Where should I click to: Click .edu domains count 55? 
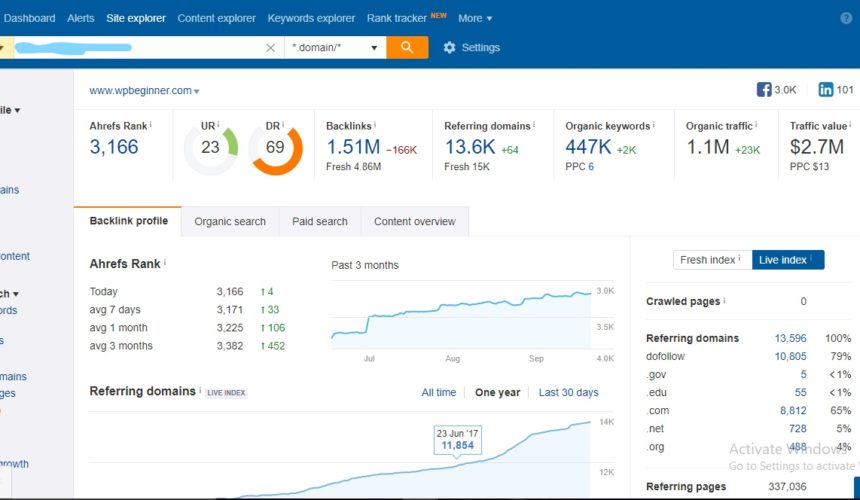coord(801,393)
